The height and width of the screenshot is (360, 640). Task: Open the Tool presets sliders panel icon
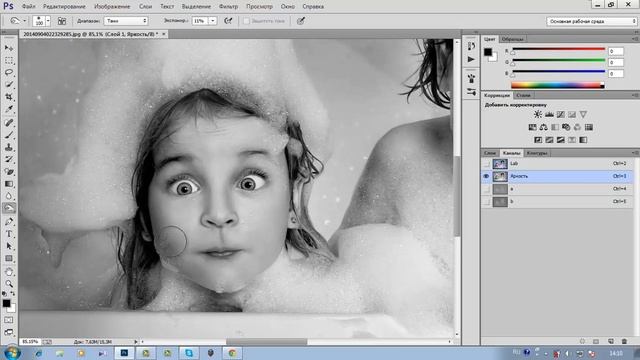(471, 92)
